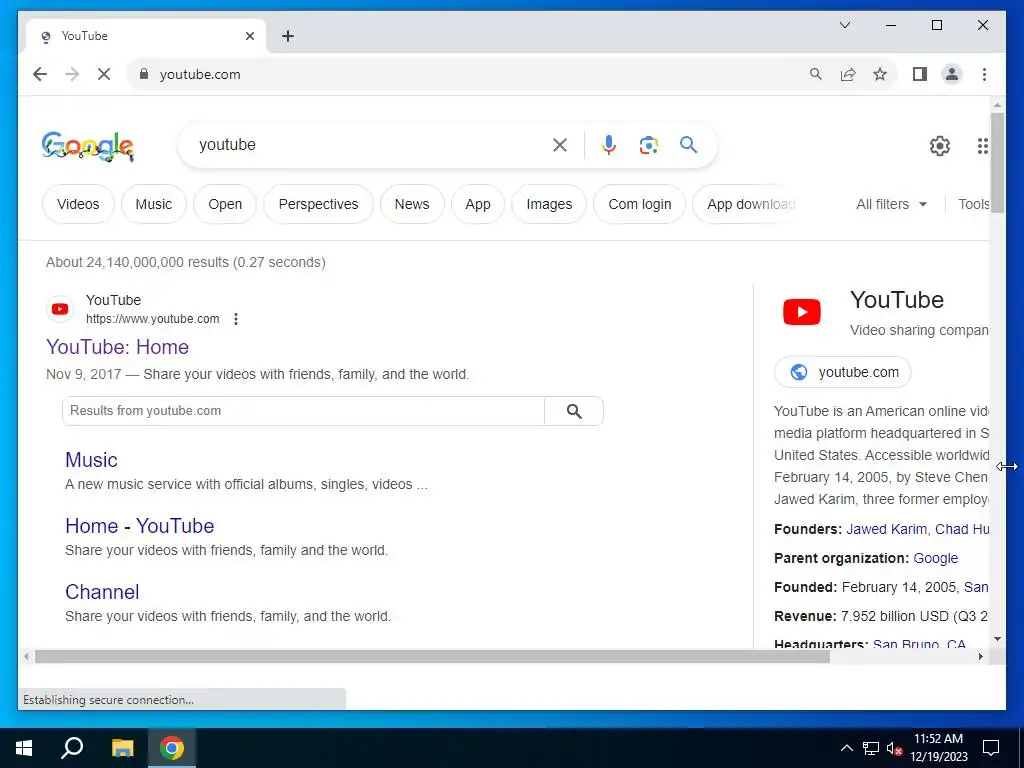The image size is (1024, 768).
Task: Select the App filter chip
Action: pyautogui.click(x=478, y=204)
